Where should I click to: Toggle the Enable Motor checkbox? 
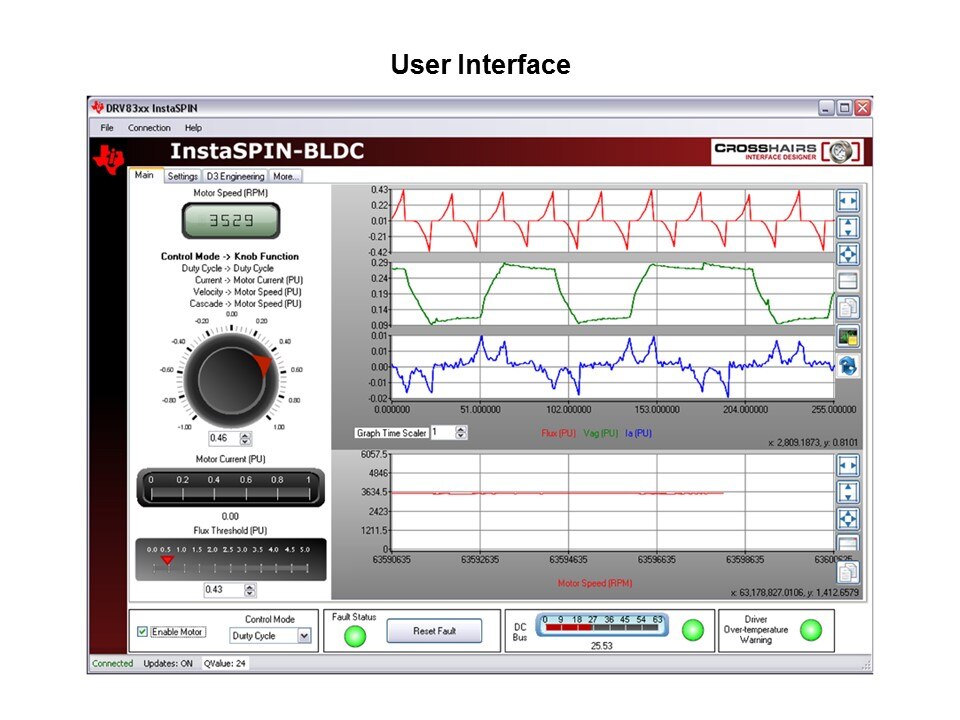coord(143,632)
